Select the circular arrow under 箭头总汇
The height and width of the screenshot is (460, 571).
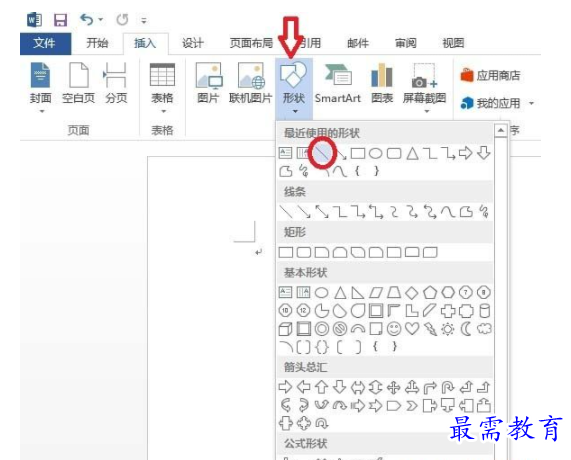coord(321,424)
